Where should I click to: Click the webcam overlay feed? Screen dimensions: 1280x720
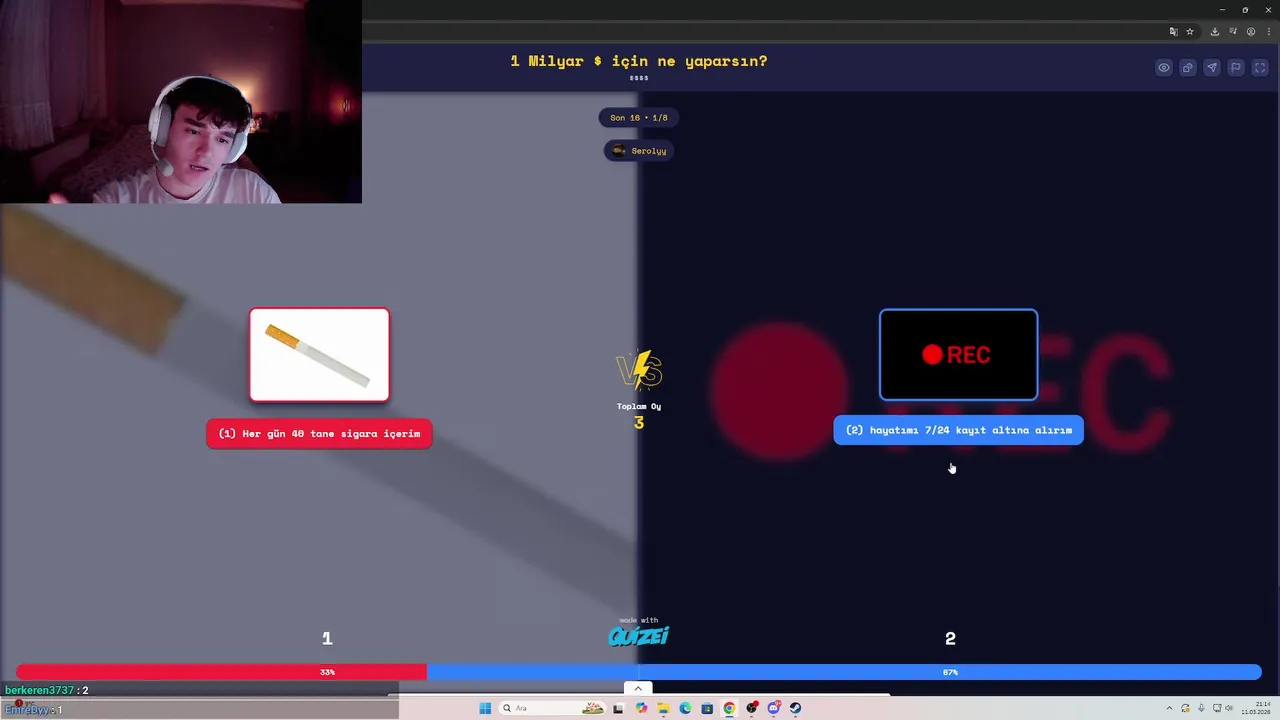click(181, 102)
